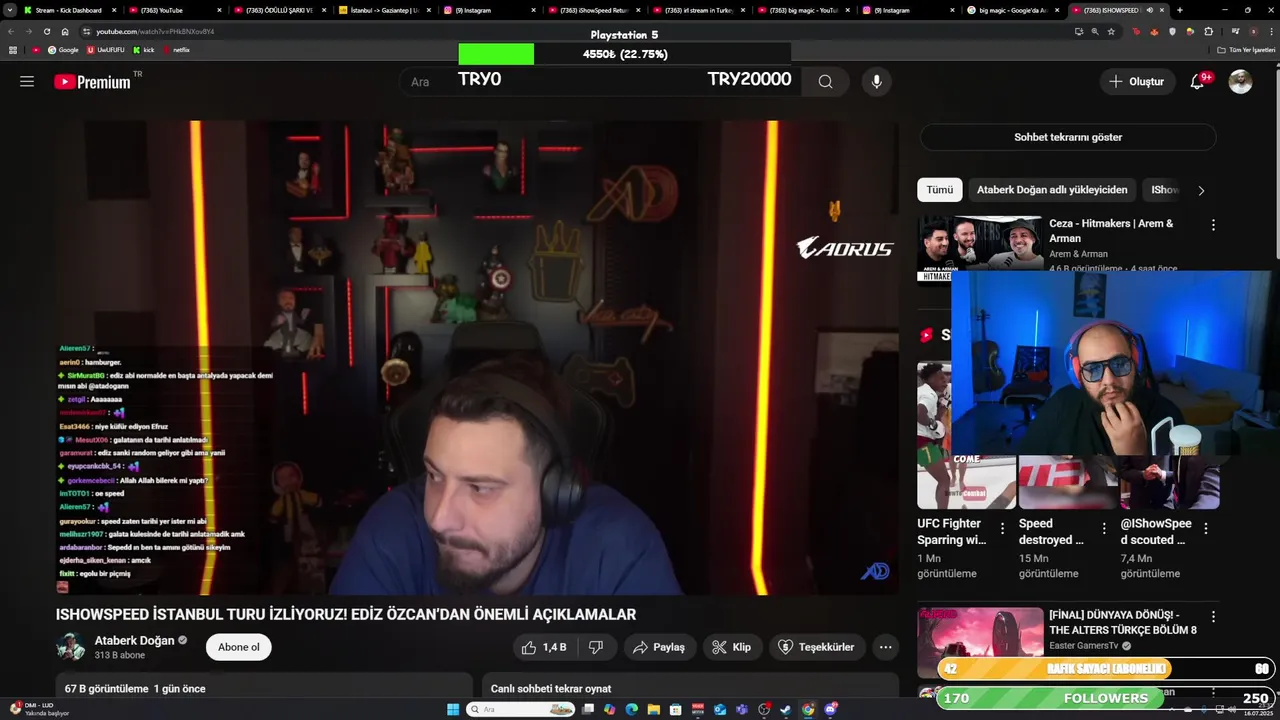Open the shield extension icon
Screen dimensions: 1280x720
[x=1172, y=31]
